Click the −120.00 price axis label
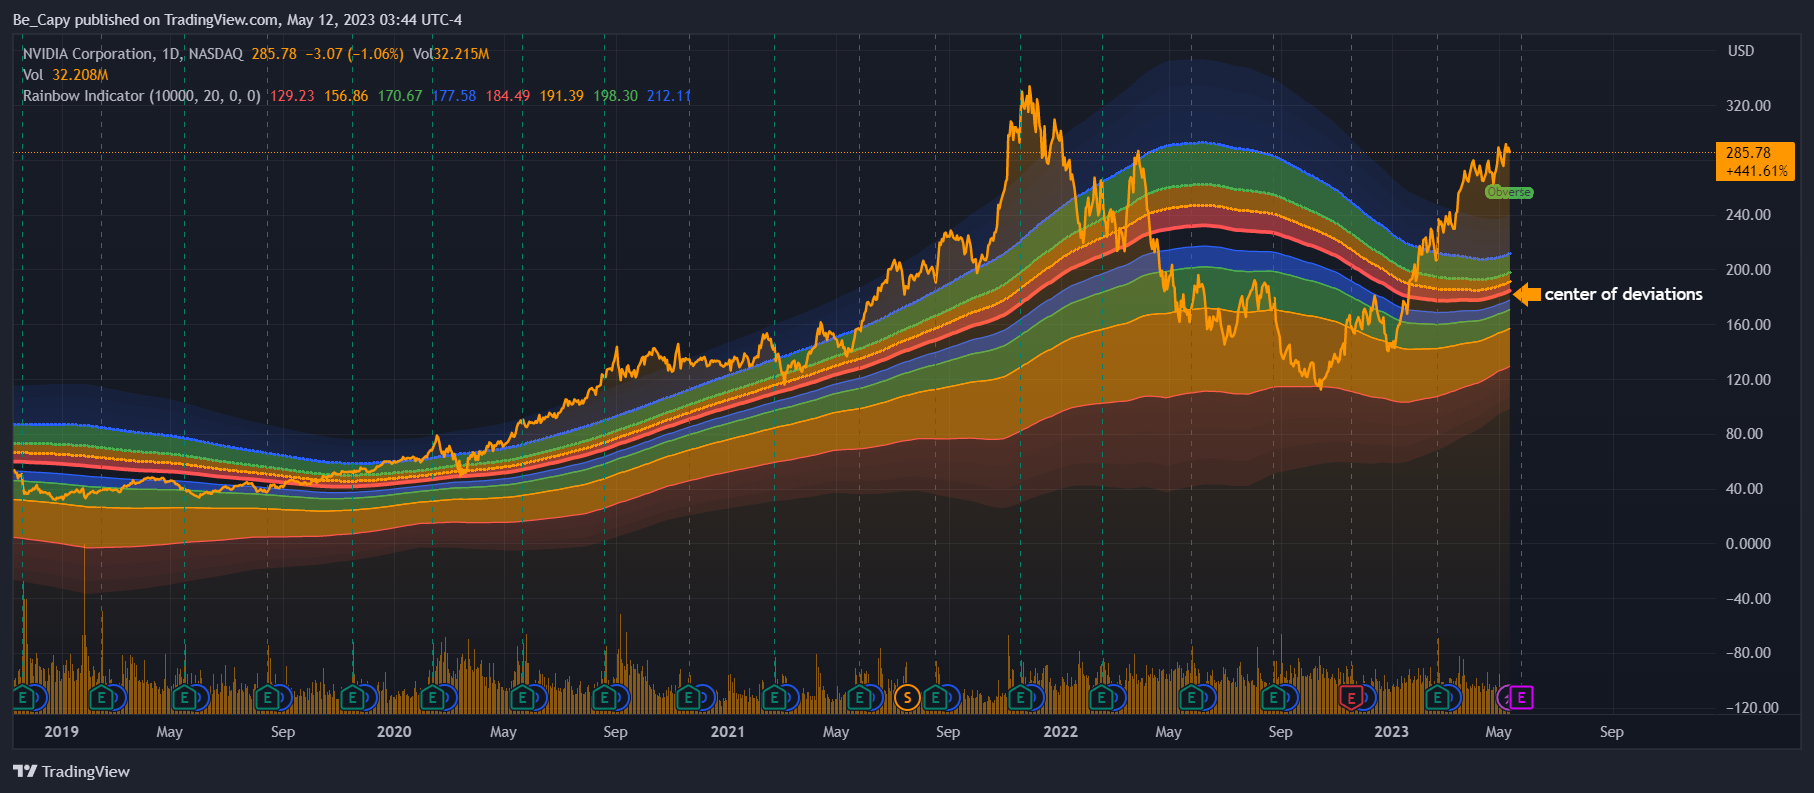 [1752, 708]
